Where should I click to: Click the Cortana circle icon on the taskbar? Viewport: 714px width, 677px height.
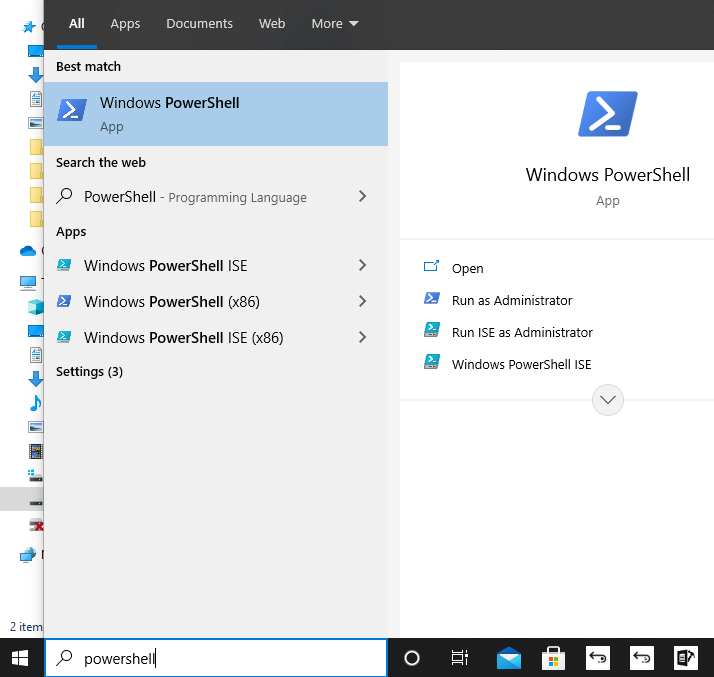point(412,658)
